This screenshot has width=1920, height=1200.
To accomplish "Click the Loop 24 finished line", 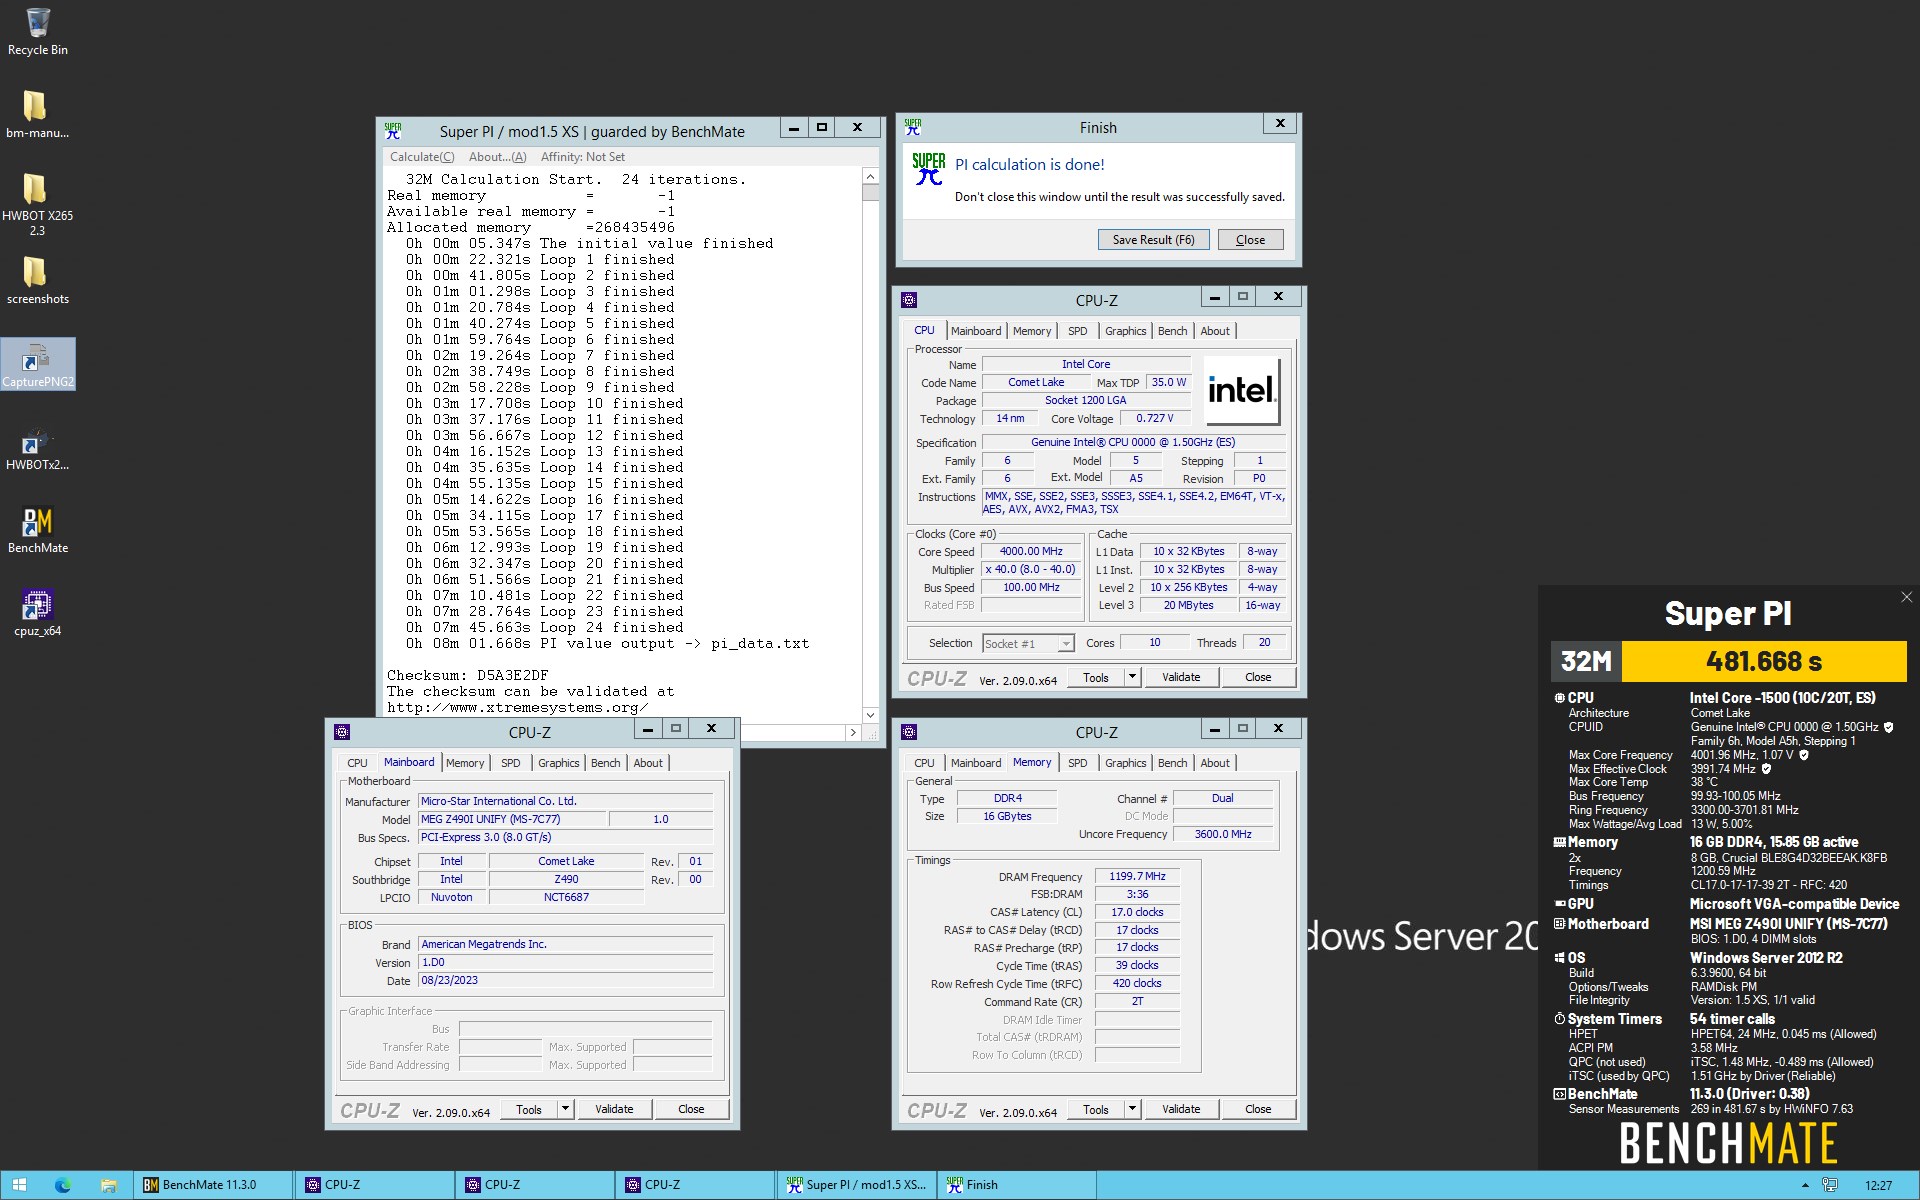I will pos(545,627).
